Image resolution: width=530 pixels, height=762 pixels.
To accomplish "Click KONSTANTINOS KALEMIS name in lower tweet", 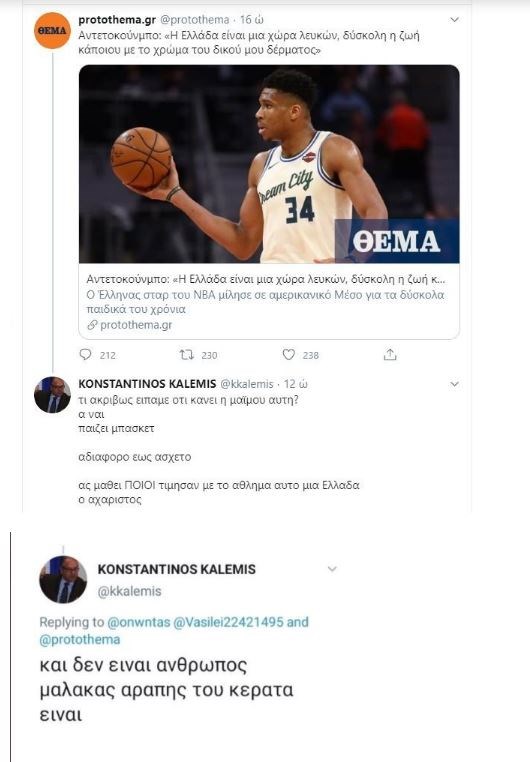I will 177,569.
